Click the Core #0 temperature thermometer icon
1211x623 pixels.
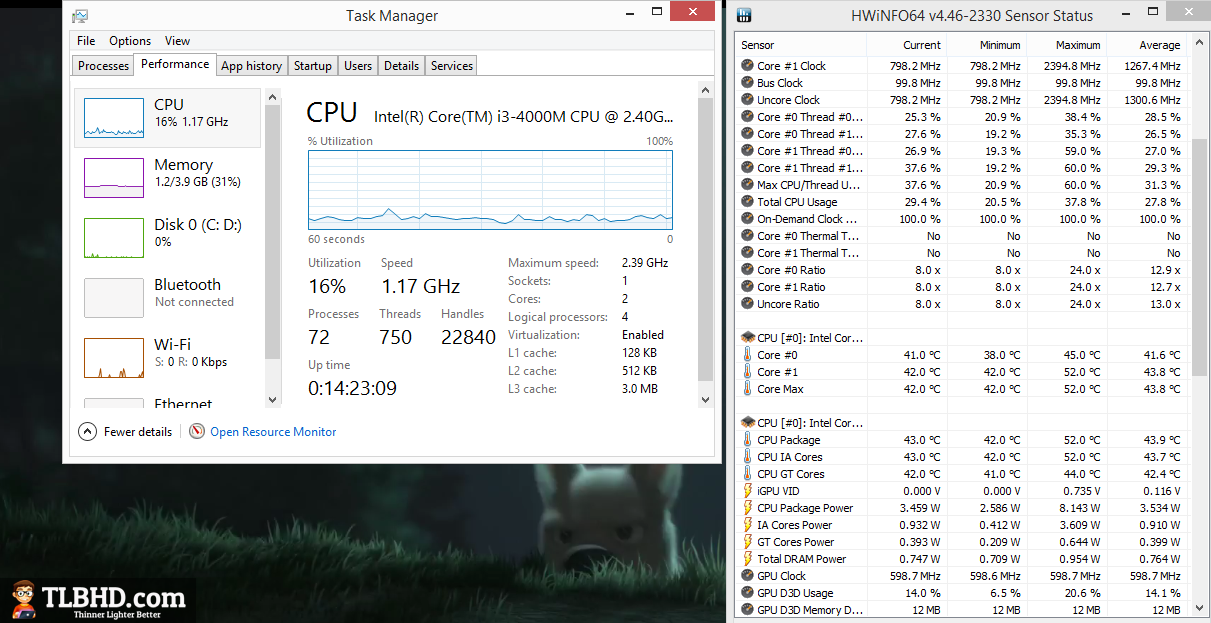tap(747, 355)
